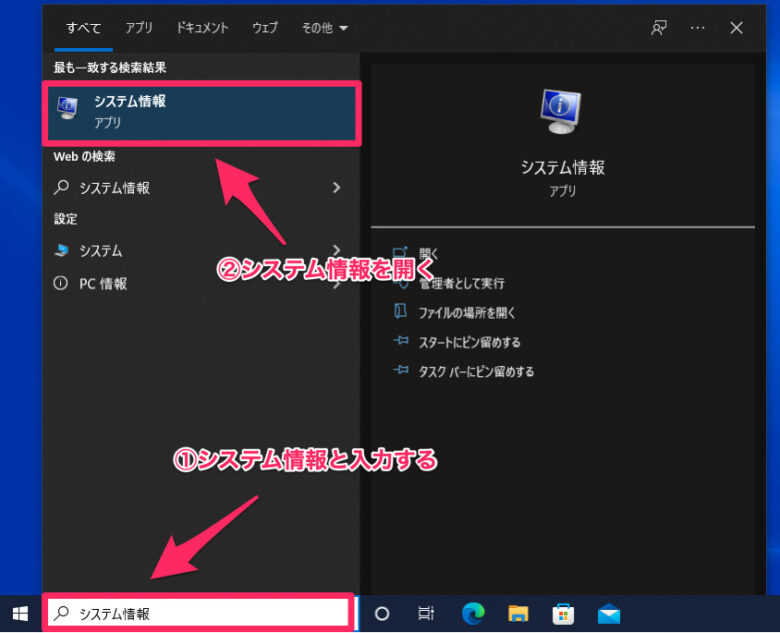Open the feedback icon in search header
Image resolution: width=780 pixels, height=633 pixels.
point(659,28)
